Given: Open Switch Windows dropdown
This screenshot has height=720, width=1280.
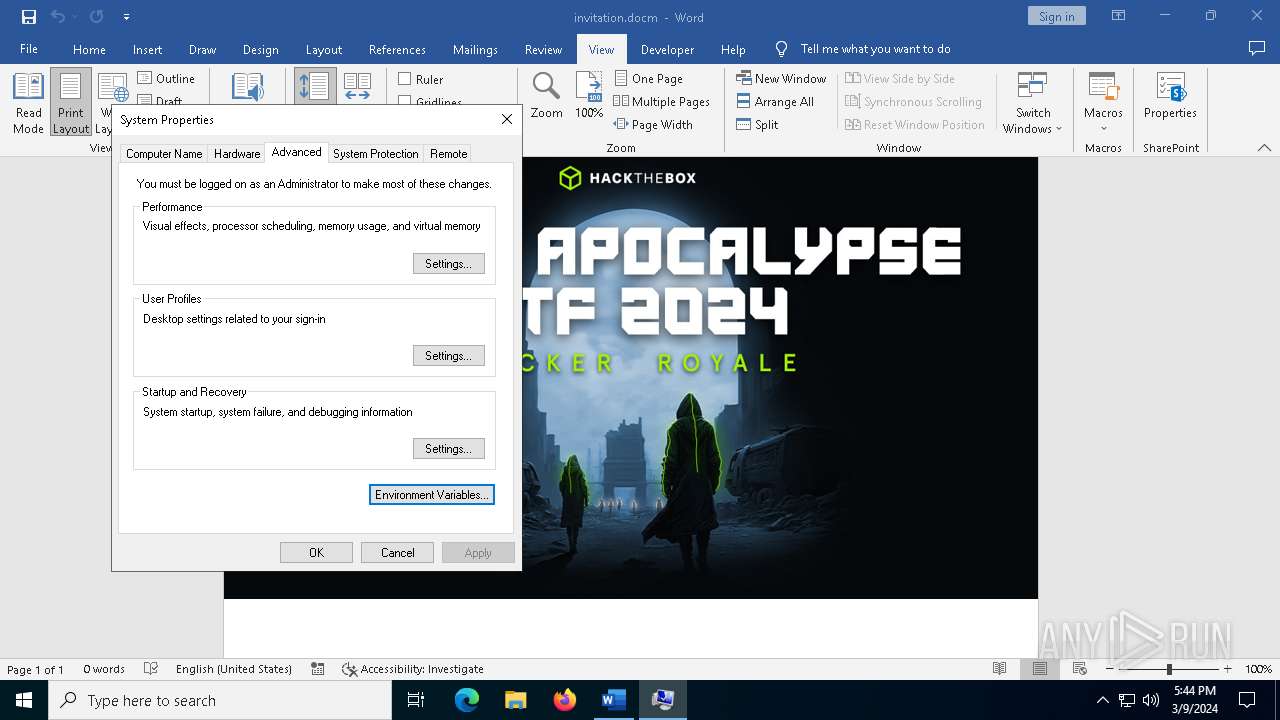Looking at the screenshot, I should click(1033, 102).
